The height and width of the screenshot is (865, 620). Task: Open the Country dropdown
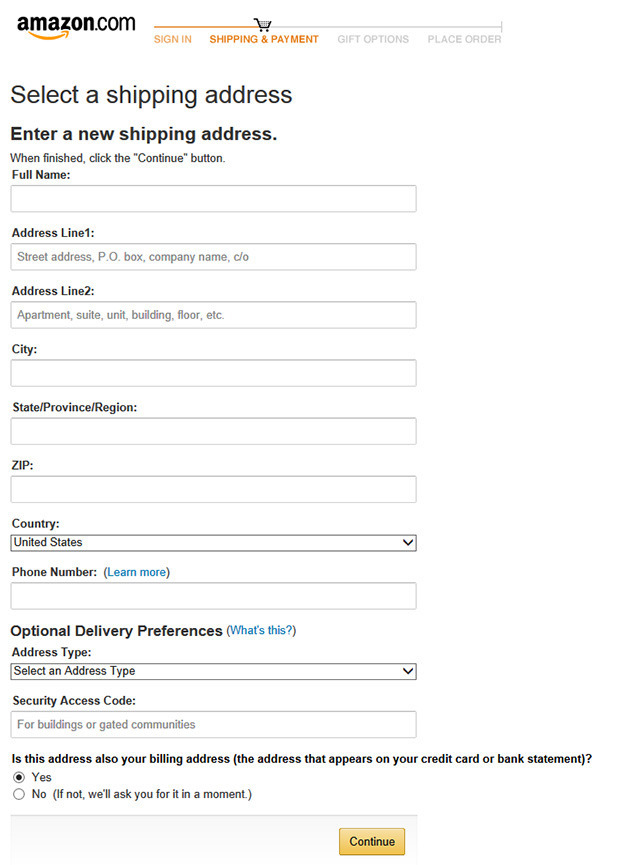tap(213, 542)
